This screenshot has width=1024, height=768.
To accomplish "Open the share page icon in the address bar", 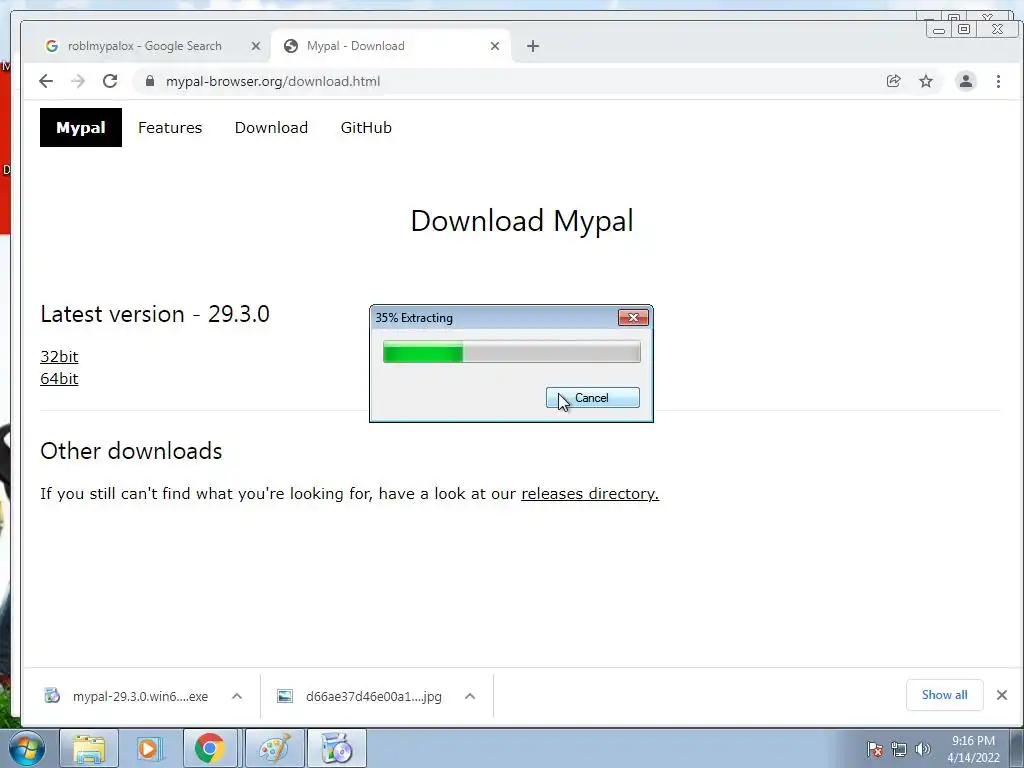I will (893, 81).
